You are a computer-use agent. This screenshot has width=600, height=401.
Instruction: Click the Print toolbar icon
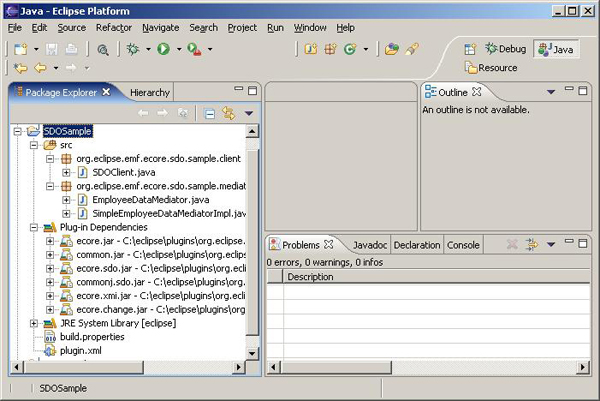(72, 49)
